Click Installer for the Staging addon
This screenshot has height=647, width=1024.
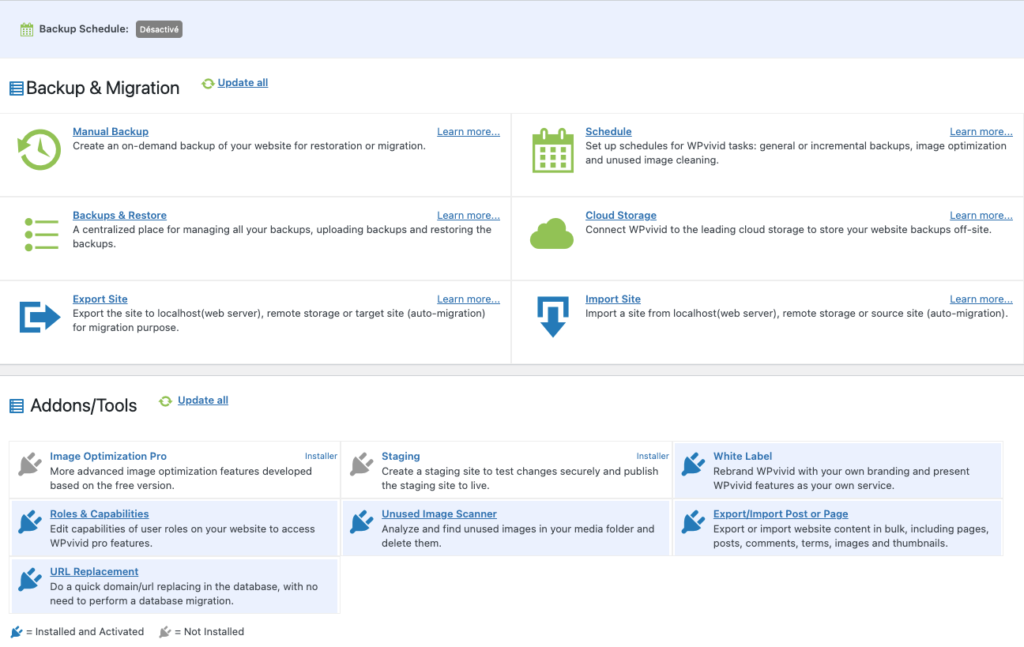point(652,457)
